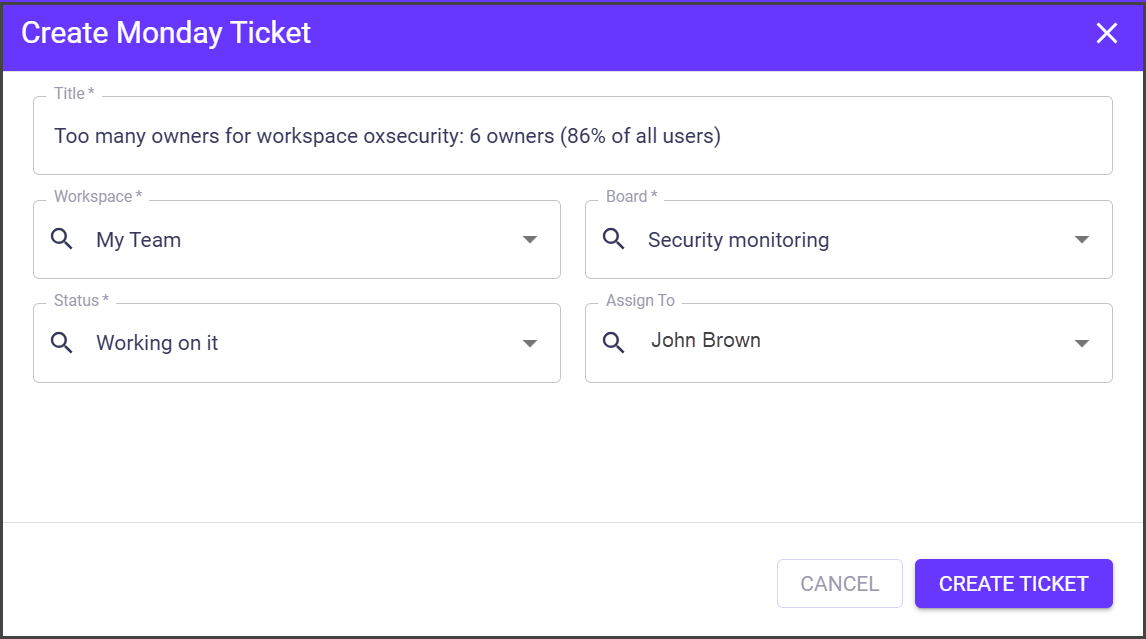
Task: Click the 'Create Monday Ticket' header title
Action: [166, 33]
